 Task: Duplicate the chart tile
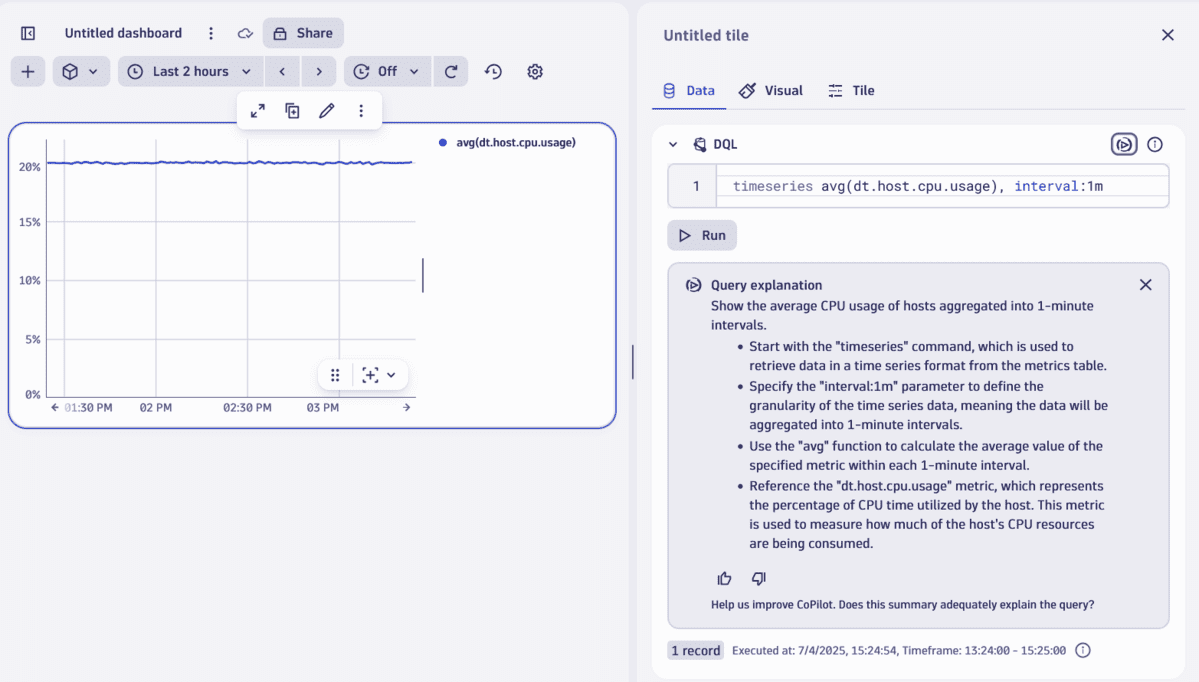click(x=292, y=110)
